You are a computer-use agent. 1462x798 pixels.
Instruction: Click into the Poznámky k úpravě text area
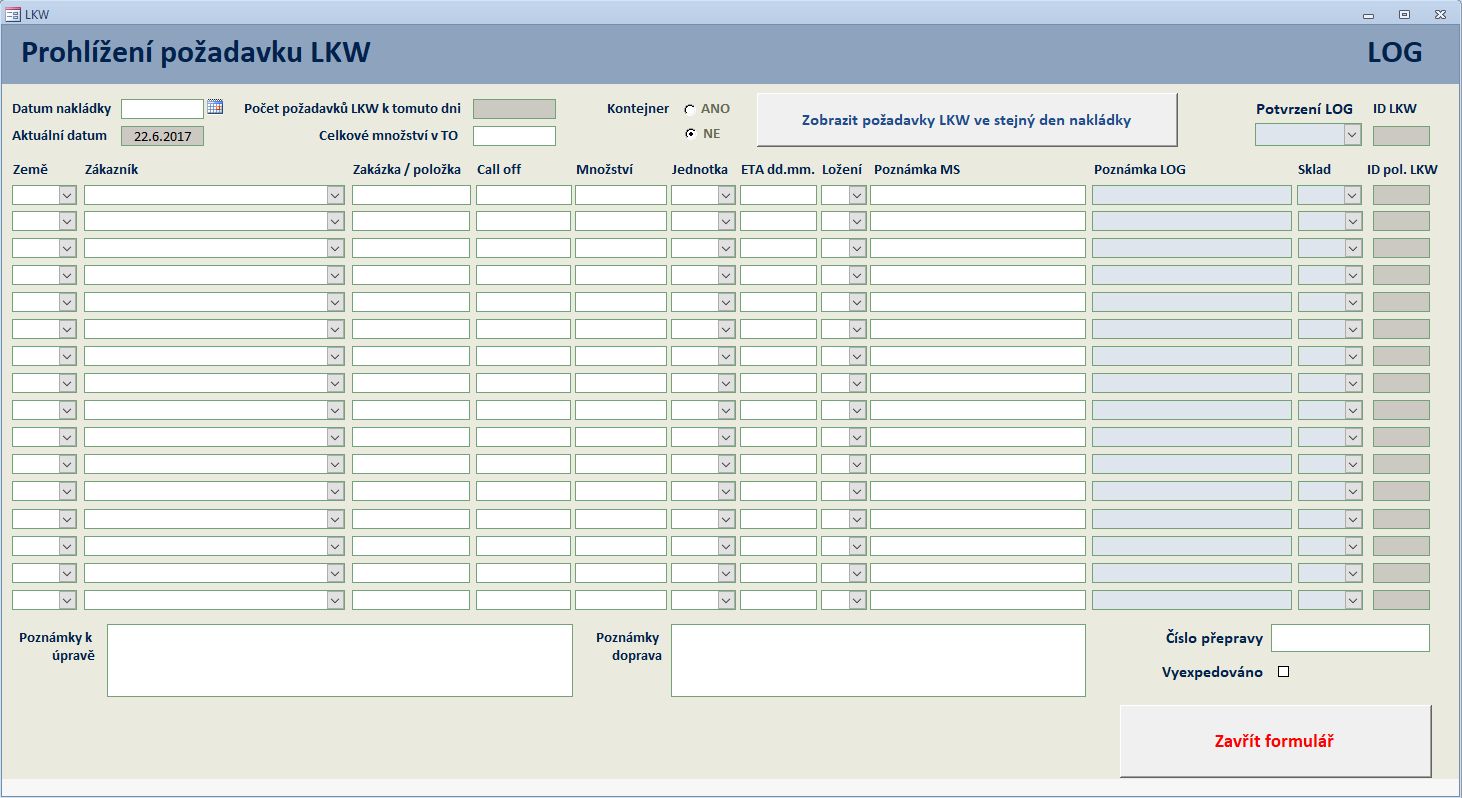point(340,660)
